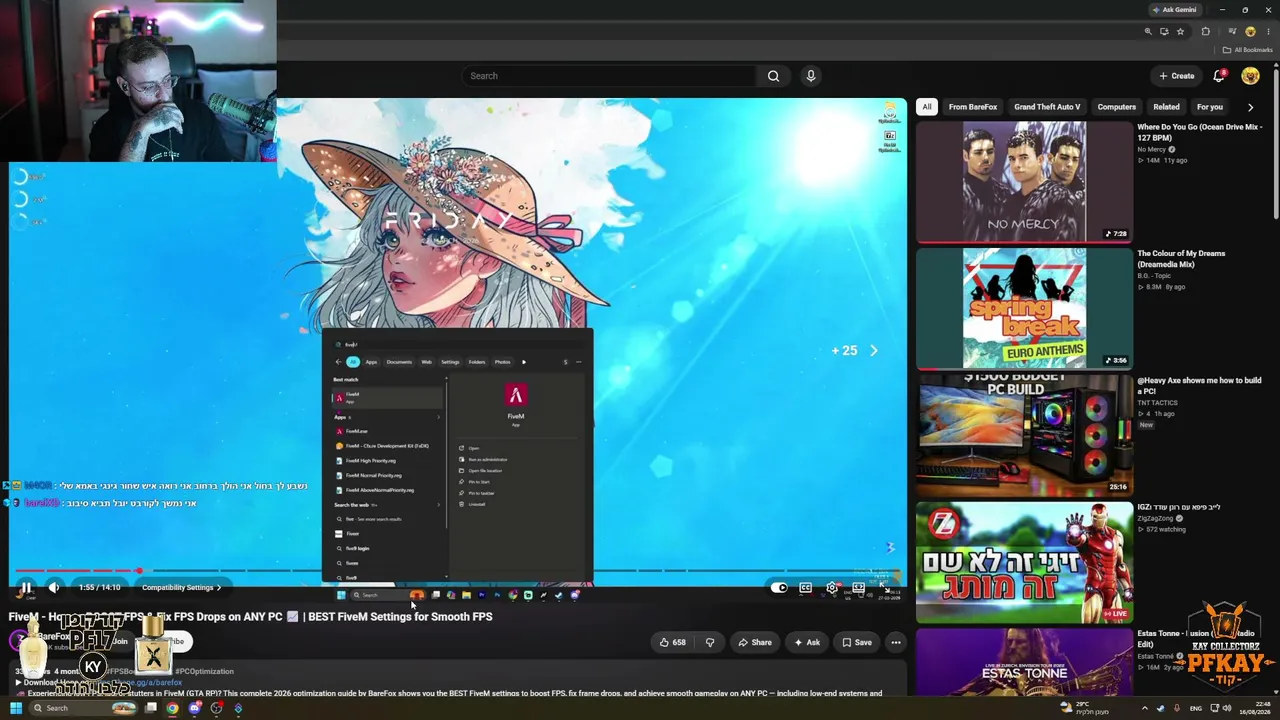Click the YouTube search input field
The height and width of the screenshot is (720, 1280).
(x=609, y=76)
